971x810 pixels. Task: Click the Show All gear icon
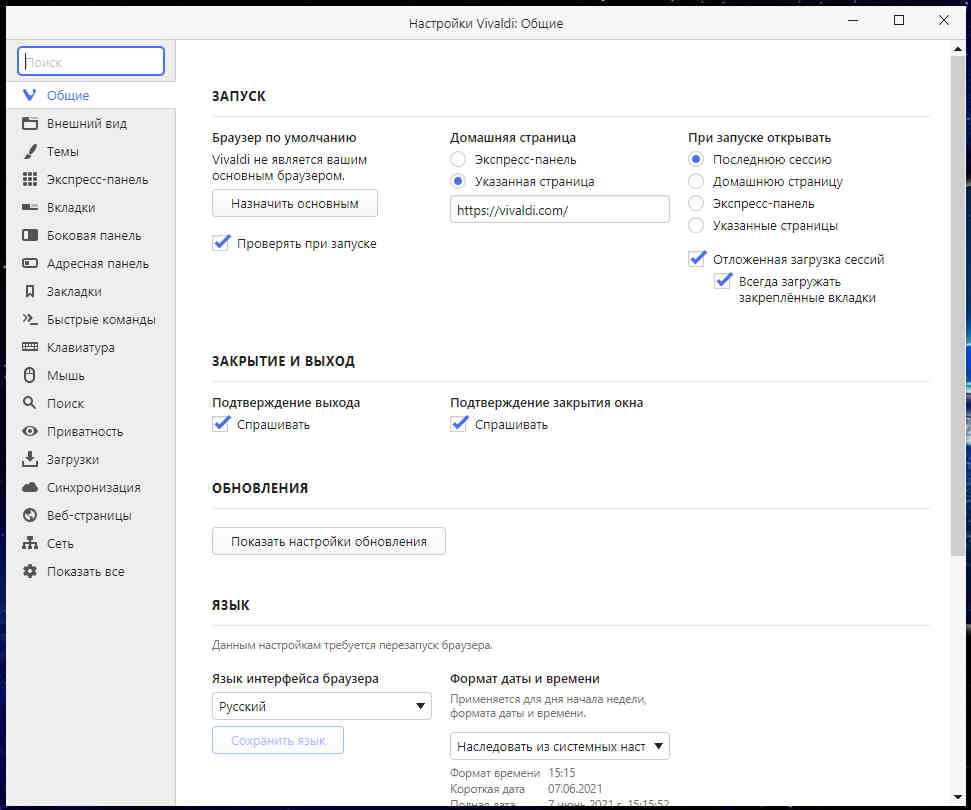30,572
